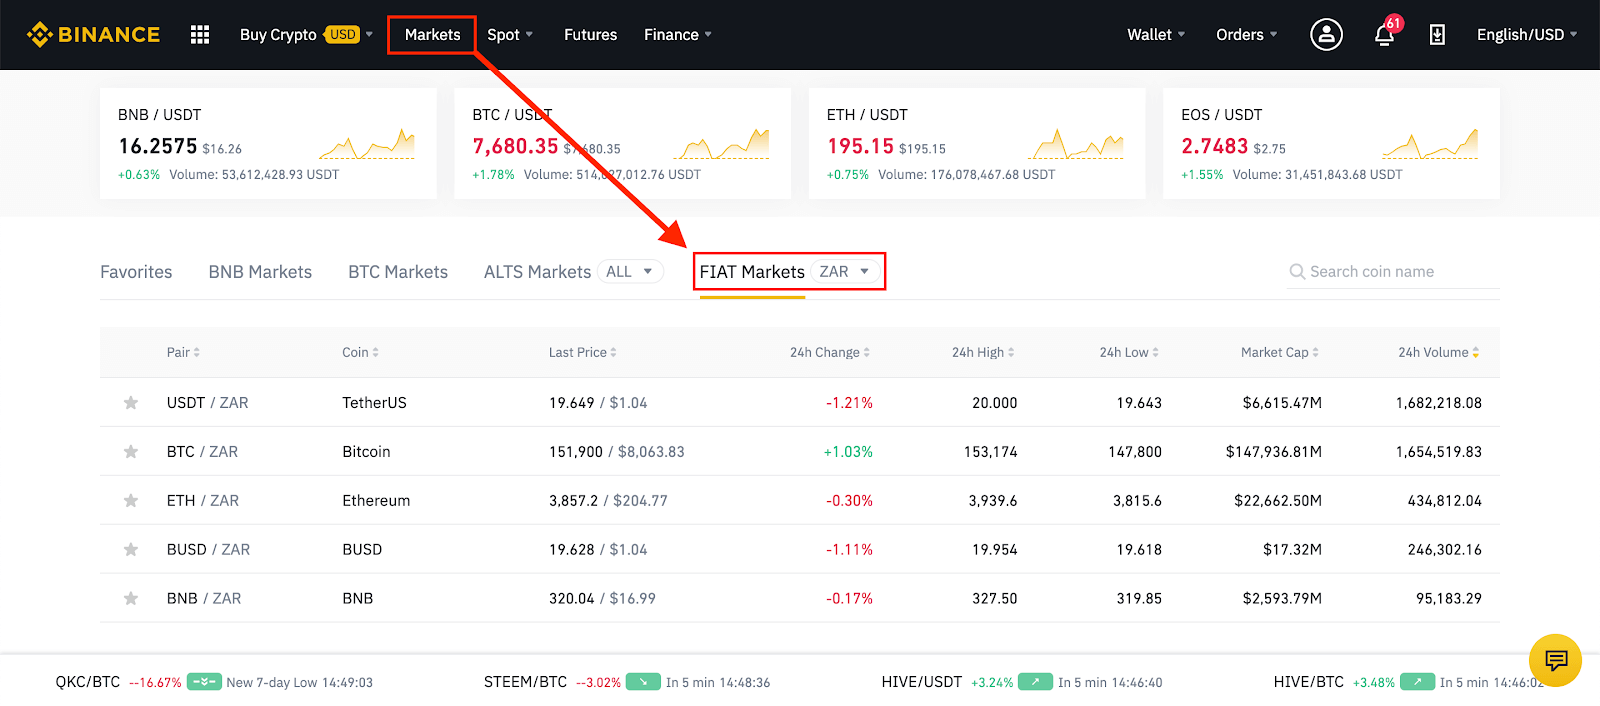Favorite the BNB / ZAR pair star
Viewport: 1600px width, 706px height.
click(131, 599)
